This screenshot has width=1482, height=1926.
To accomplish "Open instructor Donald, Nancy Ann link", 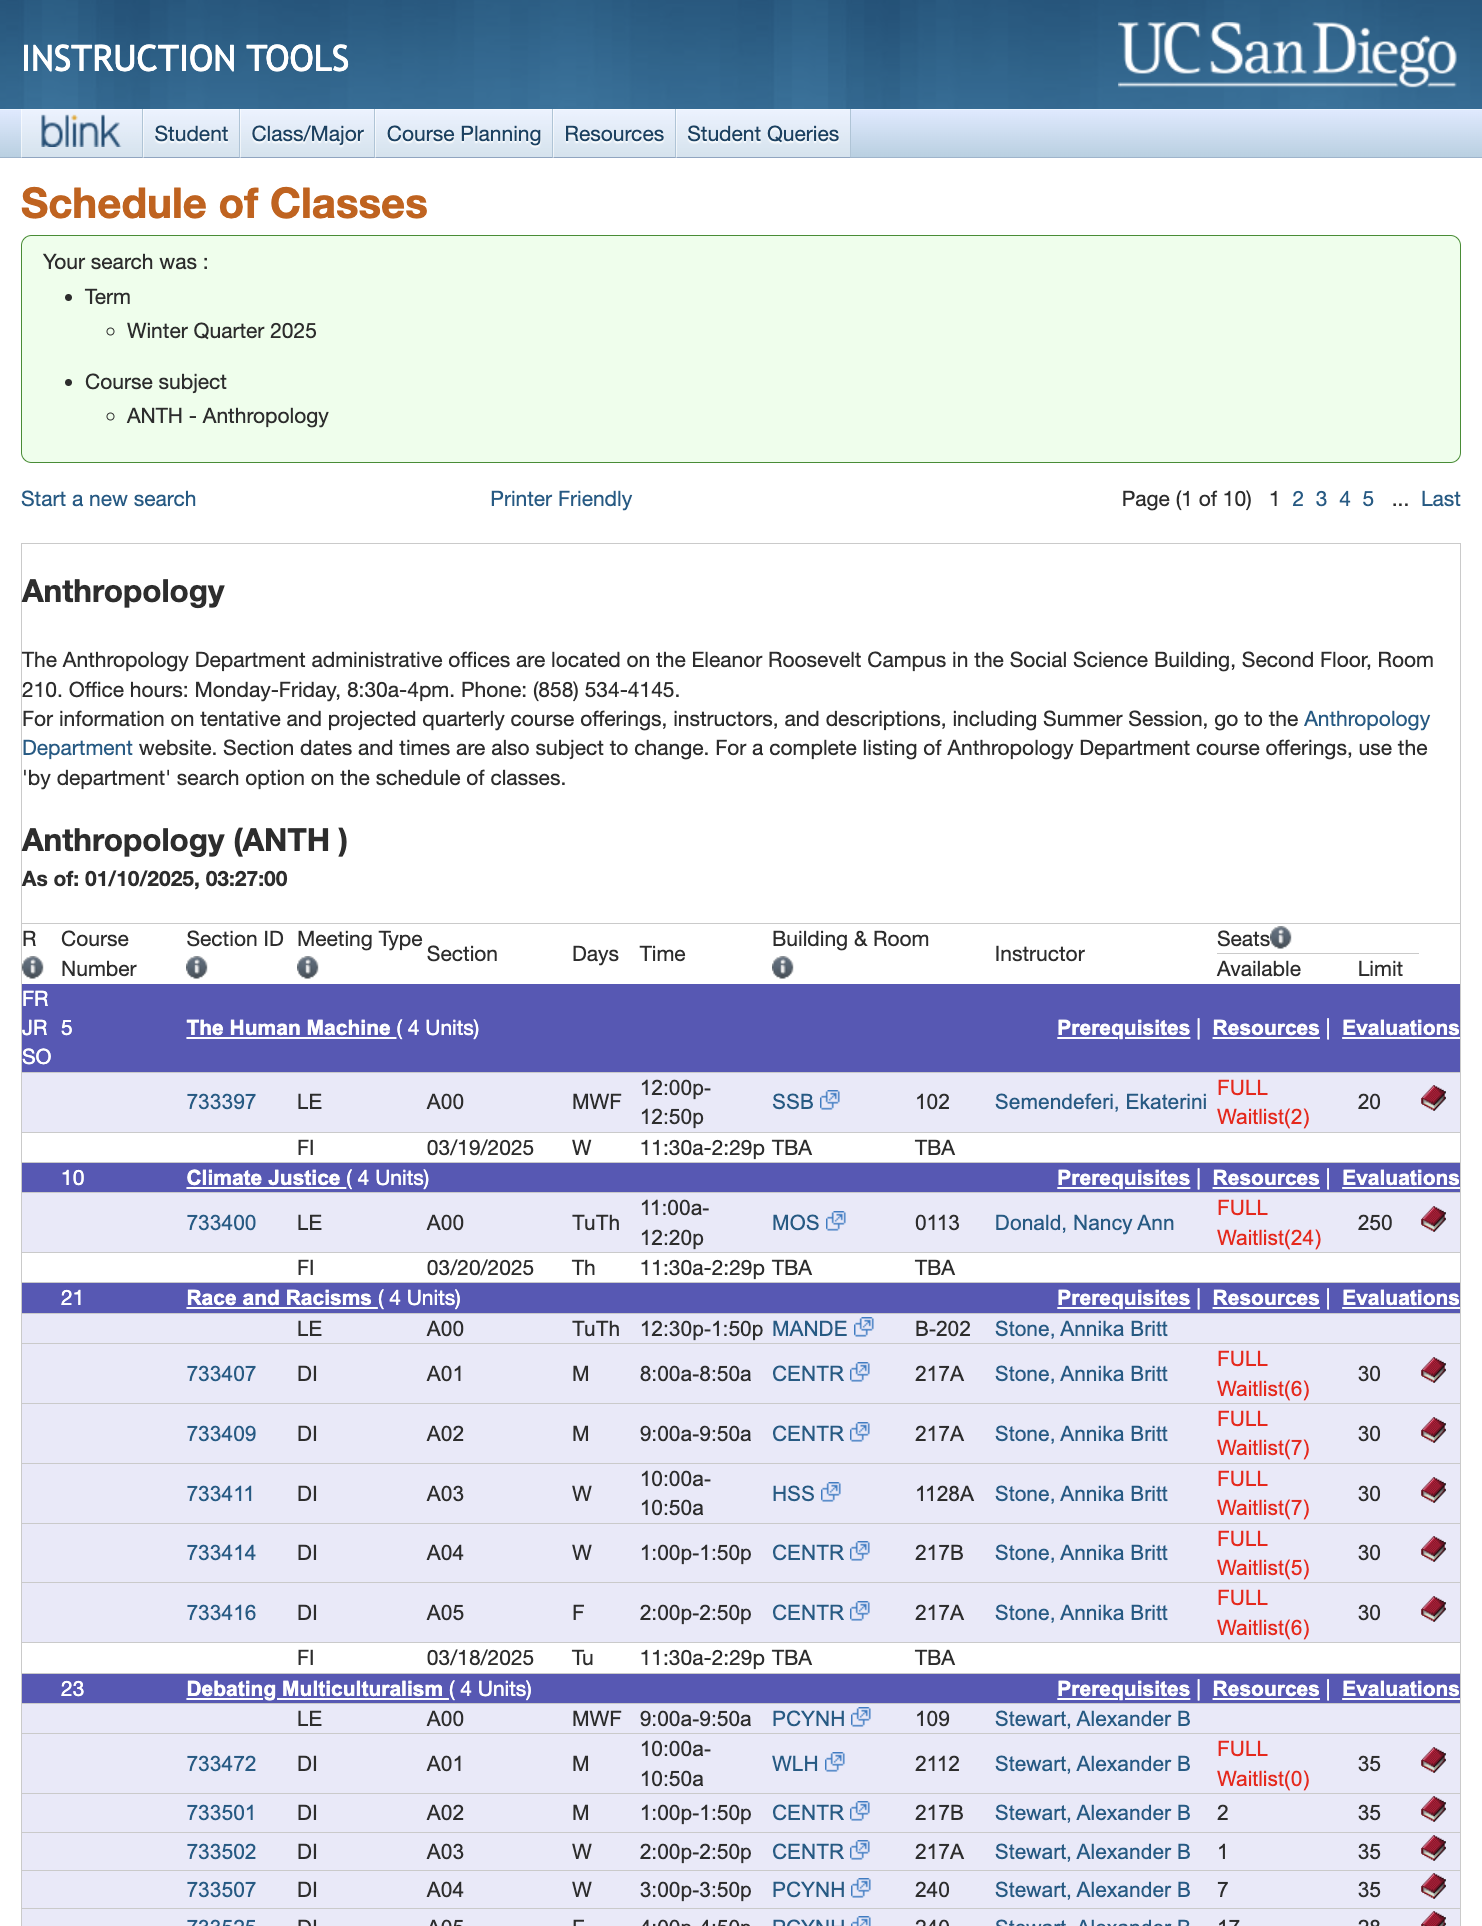I will coord(1085,1223).
